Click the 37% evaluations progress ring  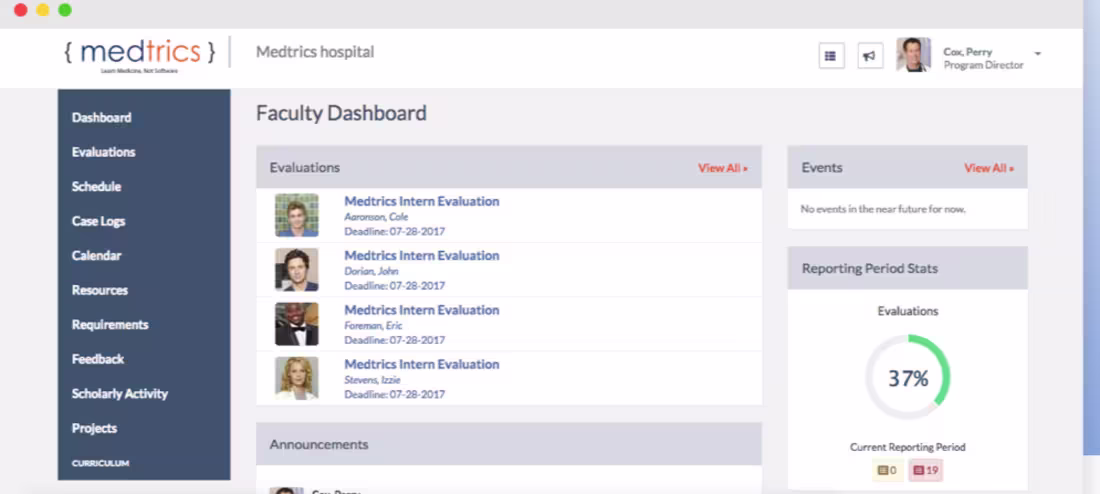click(x=908, y=378)
